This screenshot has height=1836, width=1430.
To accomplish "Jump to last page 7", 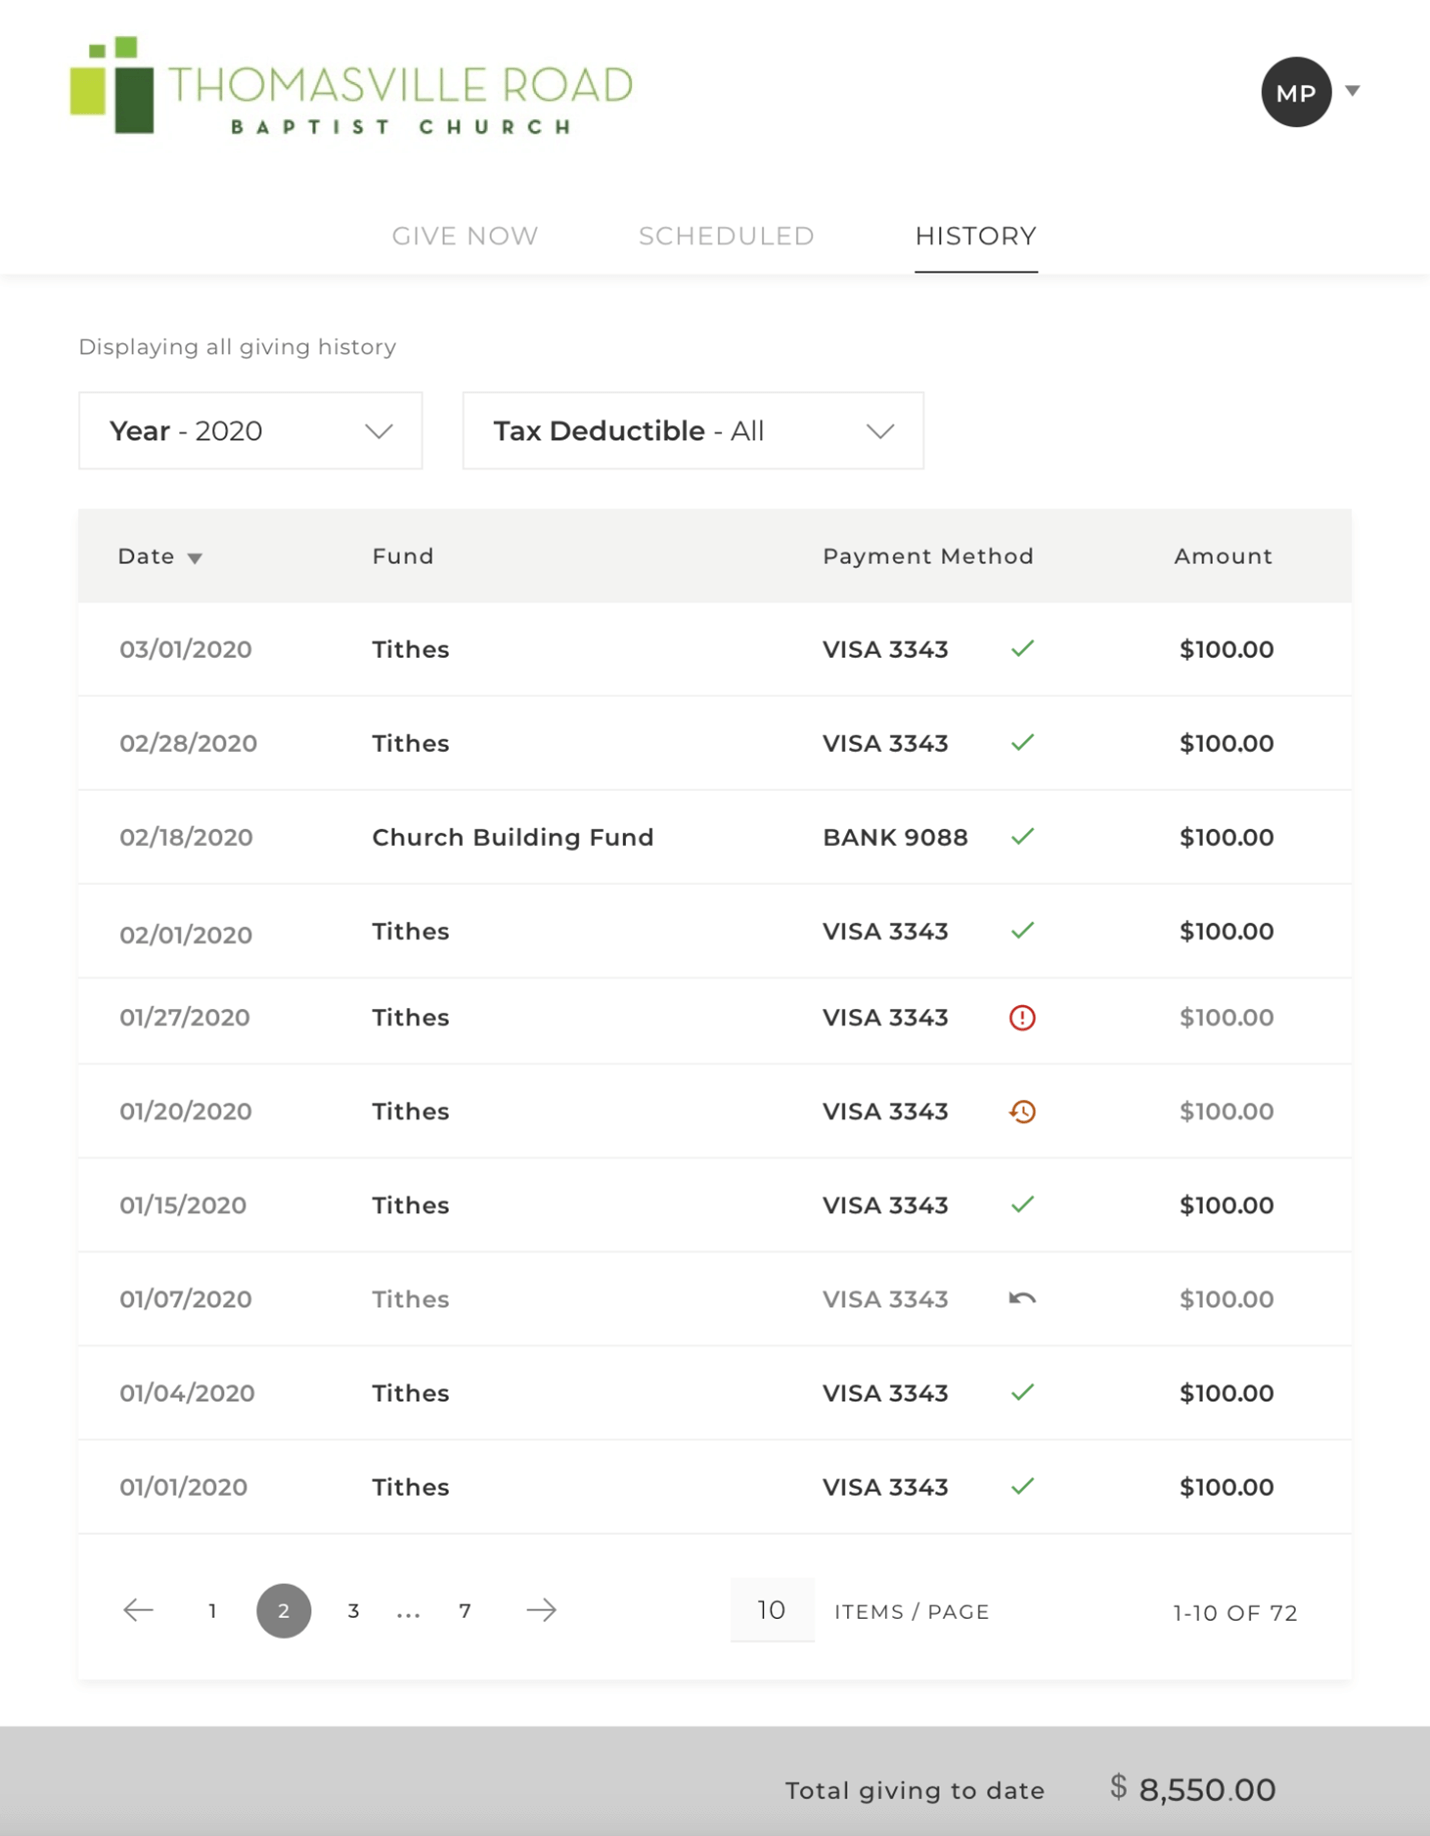I will click(465, 1611).
